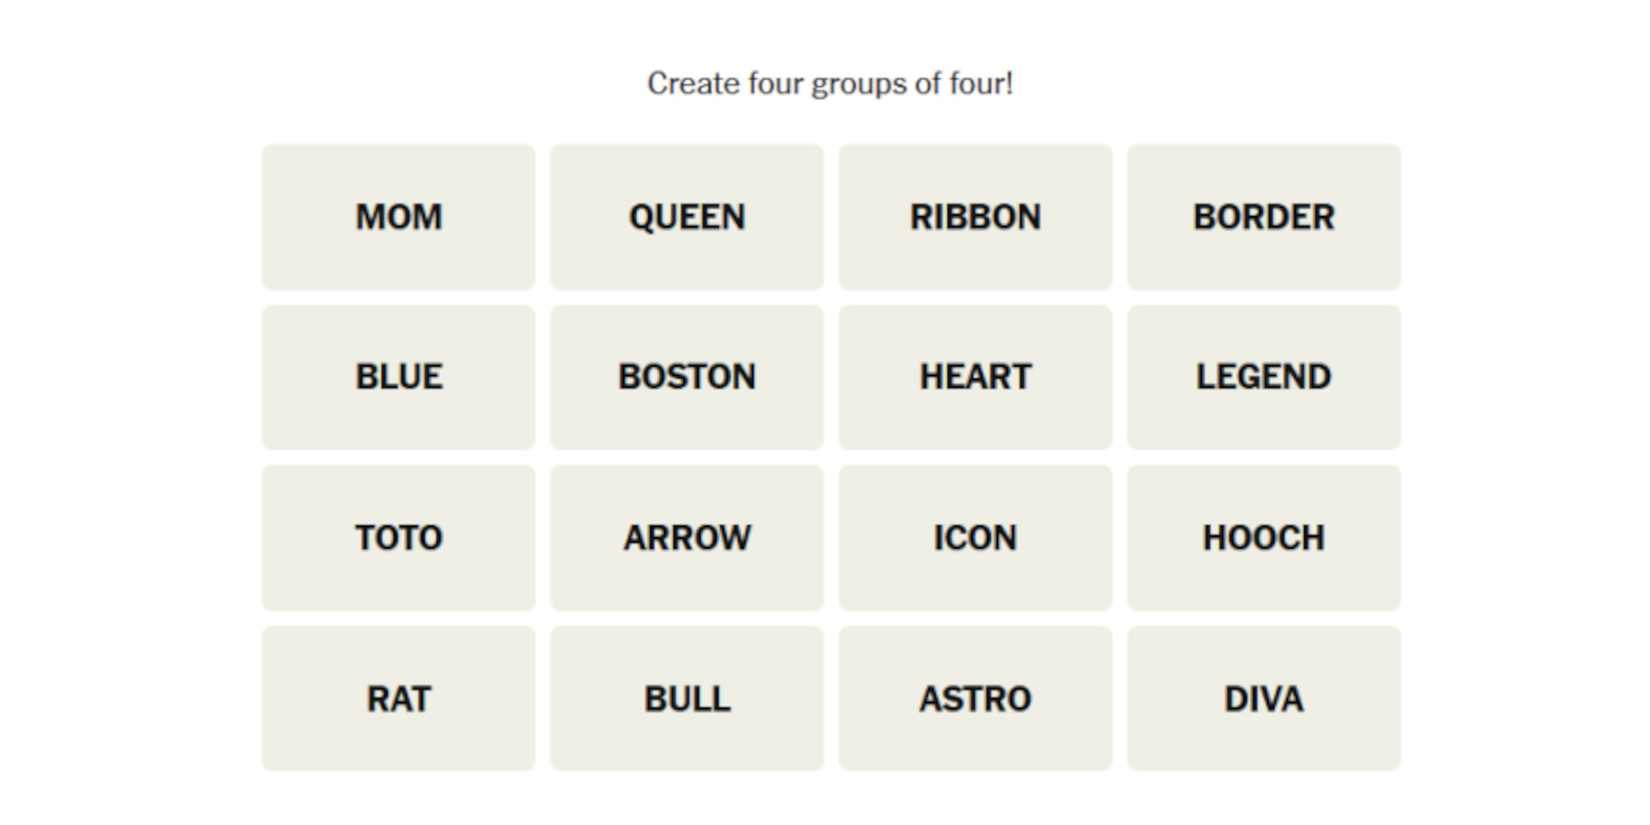Screen dimensions: 1650x825
Task: Select the ICON tile
Action: coord(975,538)
